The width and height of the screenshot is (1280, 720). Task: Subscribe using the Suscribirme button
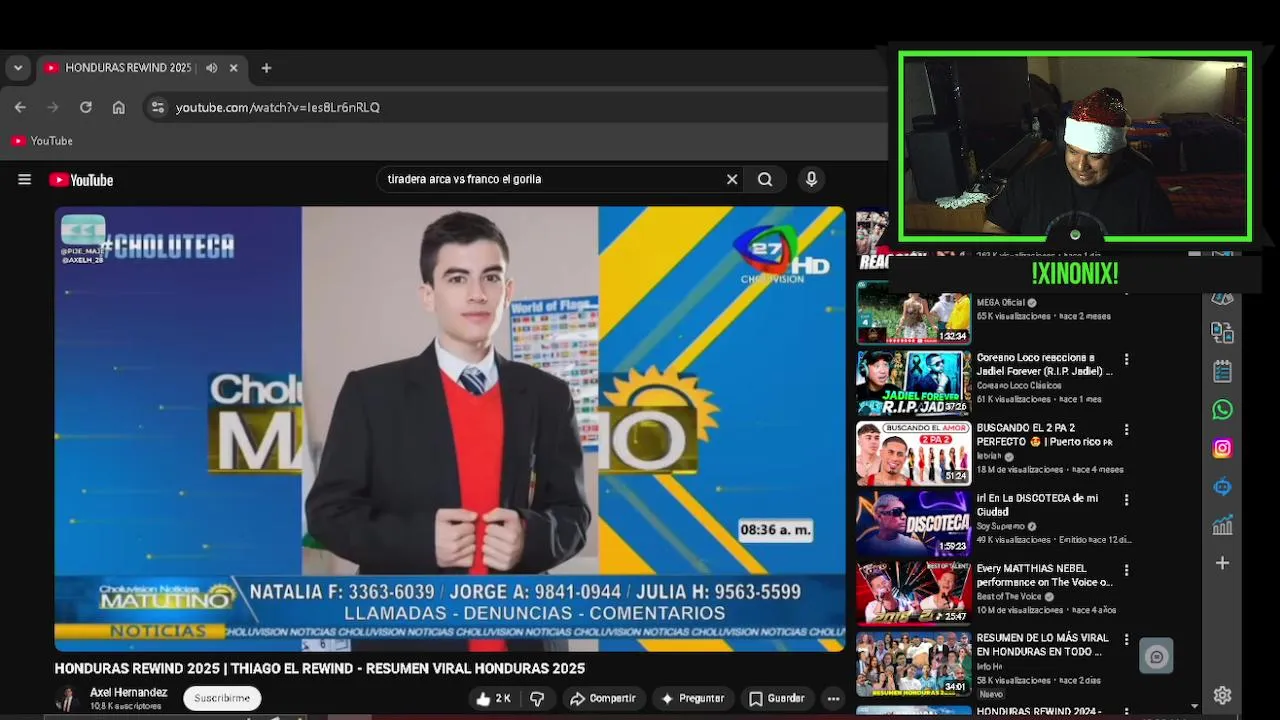coord(222,698)
